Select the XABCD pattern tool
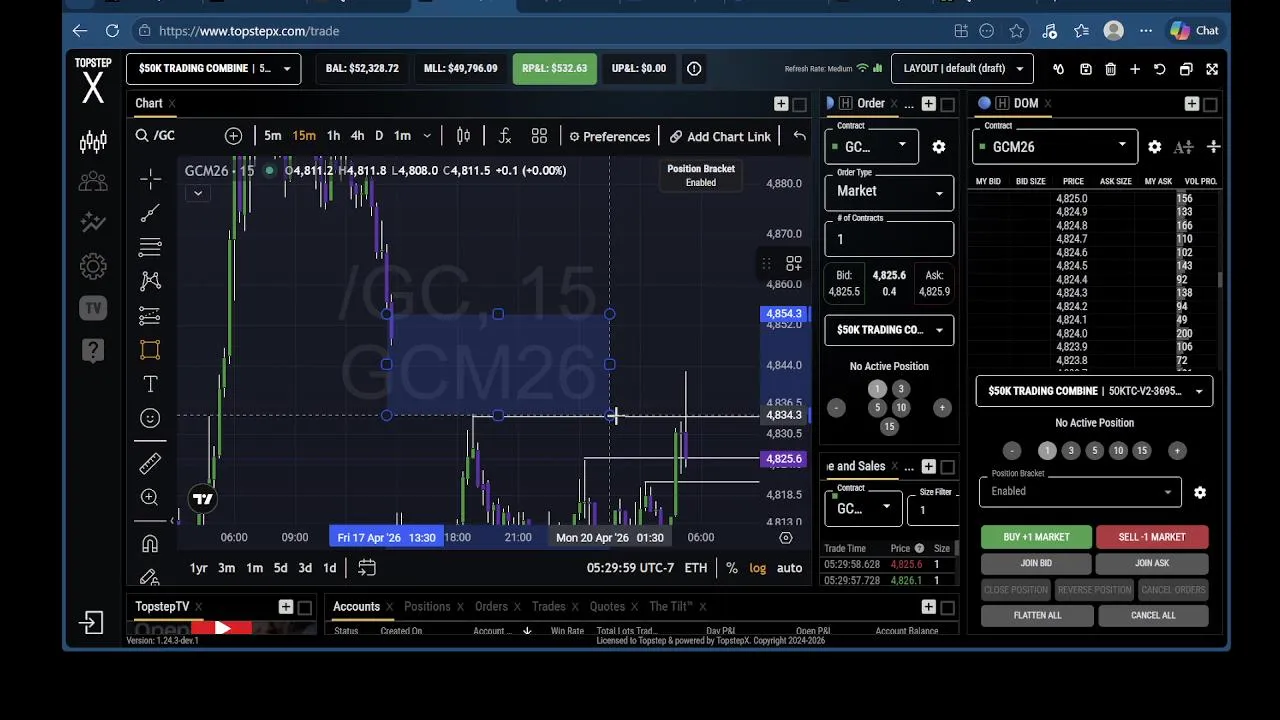Screen dimensions: 1280x720 [150, 281]
